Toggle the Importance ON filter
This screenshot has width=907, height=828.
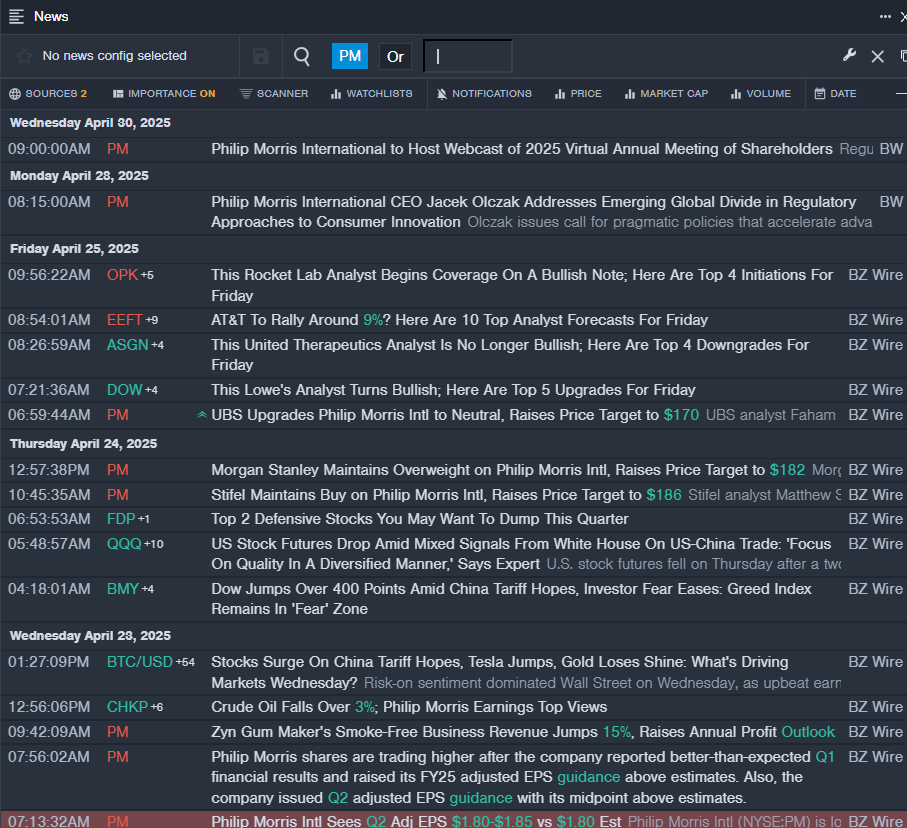click(x=164, y=94)
